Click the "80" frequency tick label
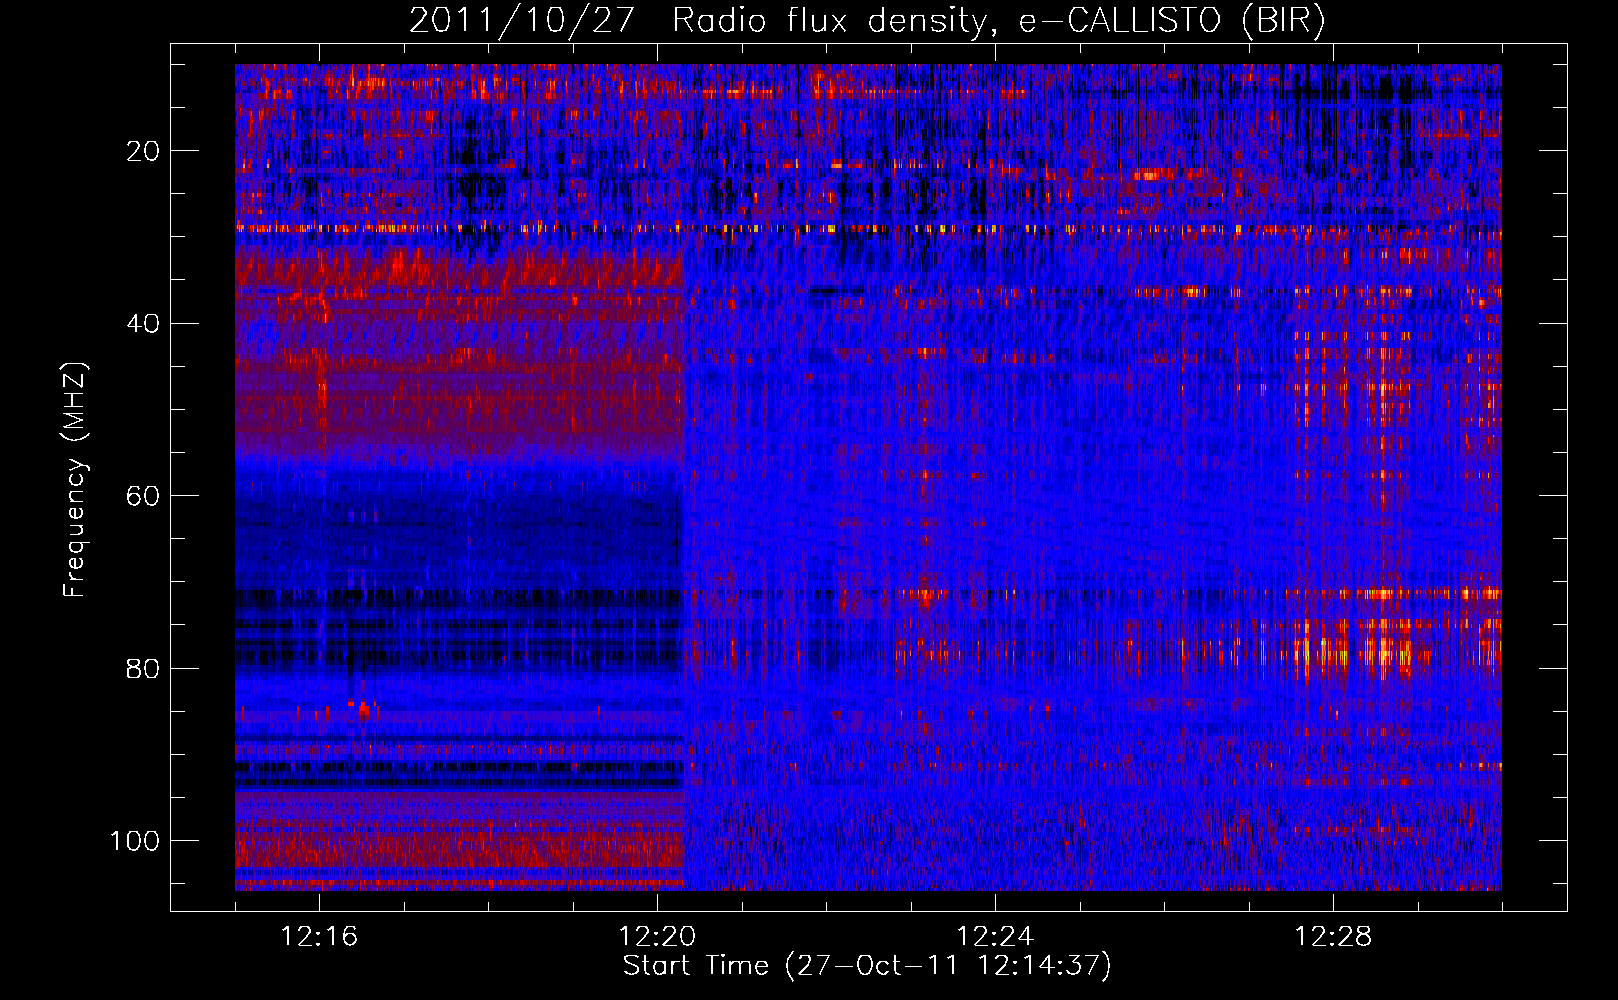This screenshot has height=1000, width=1618. 144,668
